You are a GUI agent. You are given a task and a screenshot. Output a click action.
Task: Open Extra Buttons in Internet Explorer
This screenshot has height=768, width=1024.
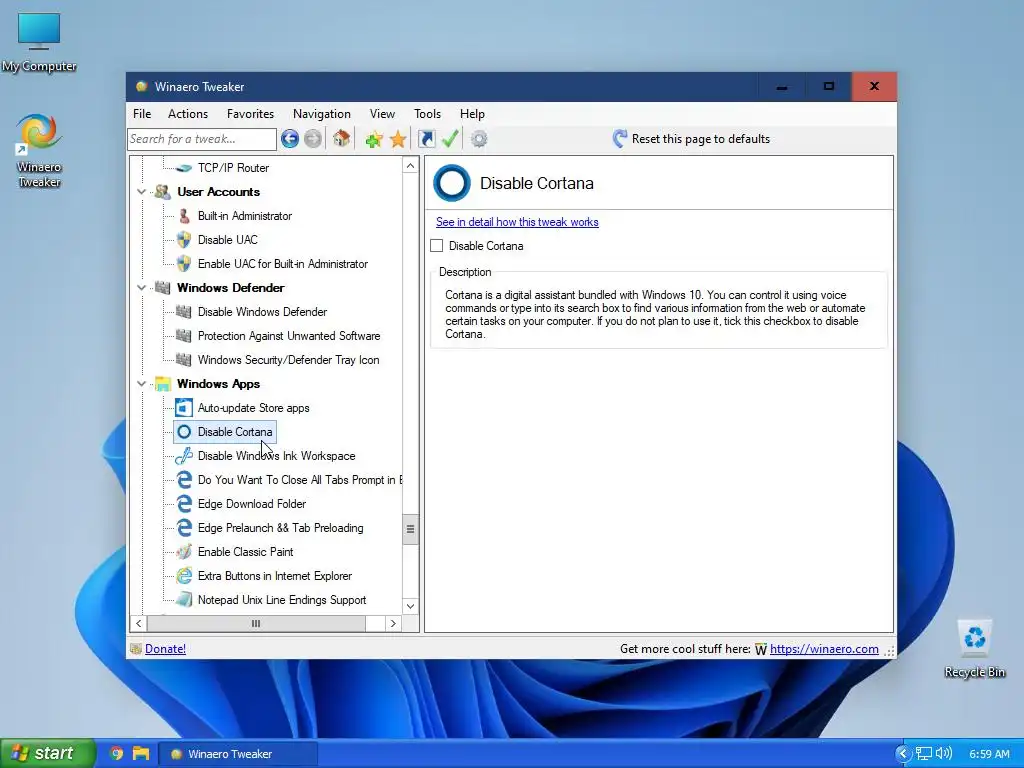tap(274, 576)
